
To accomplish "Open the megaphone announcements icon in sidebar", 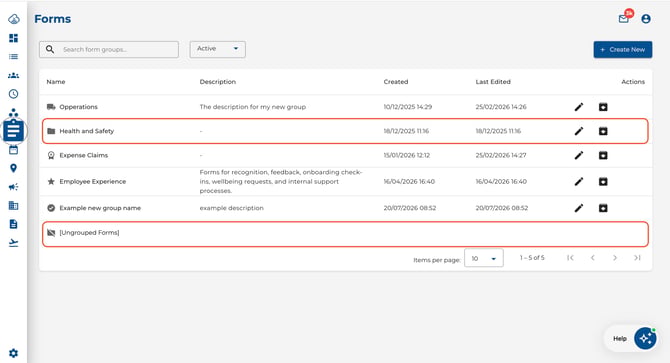I will pyautogui.click(x=14, y=187).
